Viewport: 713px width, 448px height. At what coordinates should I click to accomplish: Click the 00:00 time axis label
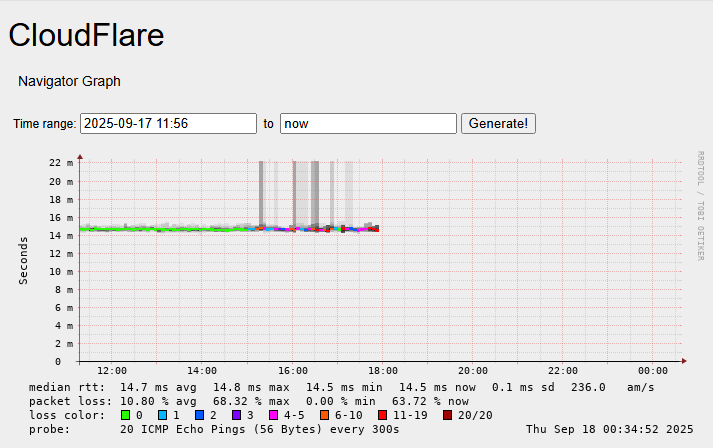[653, 371]
